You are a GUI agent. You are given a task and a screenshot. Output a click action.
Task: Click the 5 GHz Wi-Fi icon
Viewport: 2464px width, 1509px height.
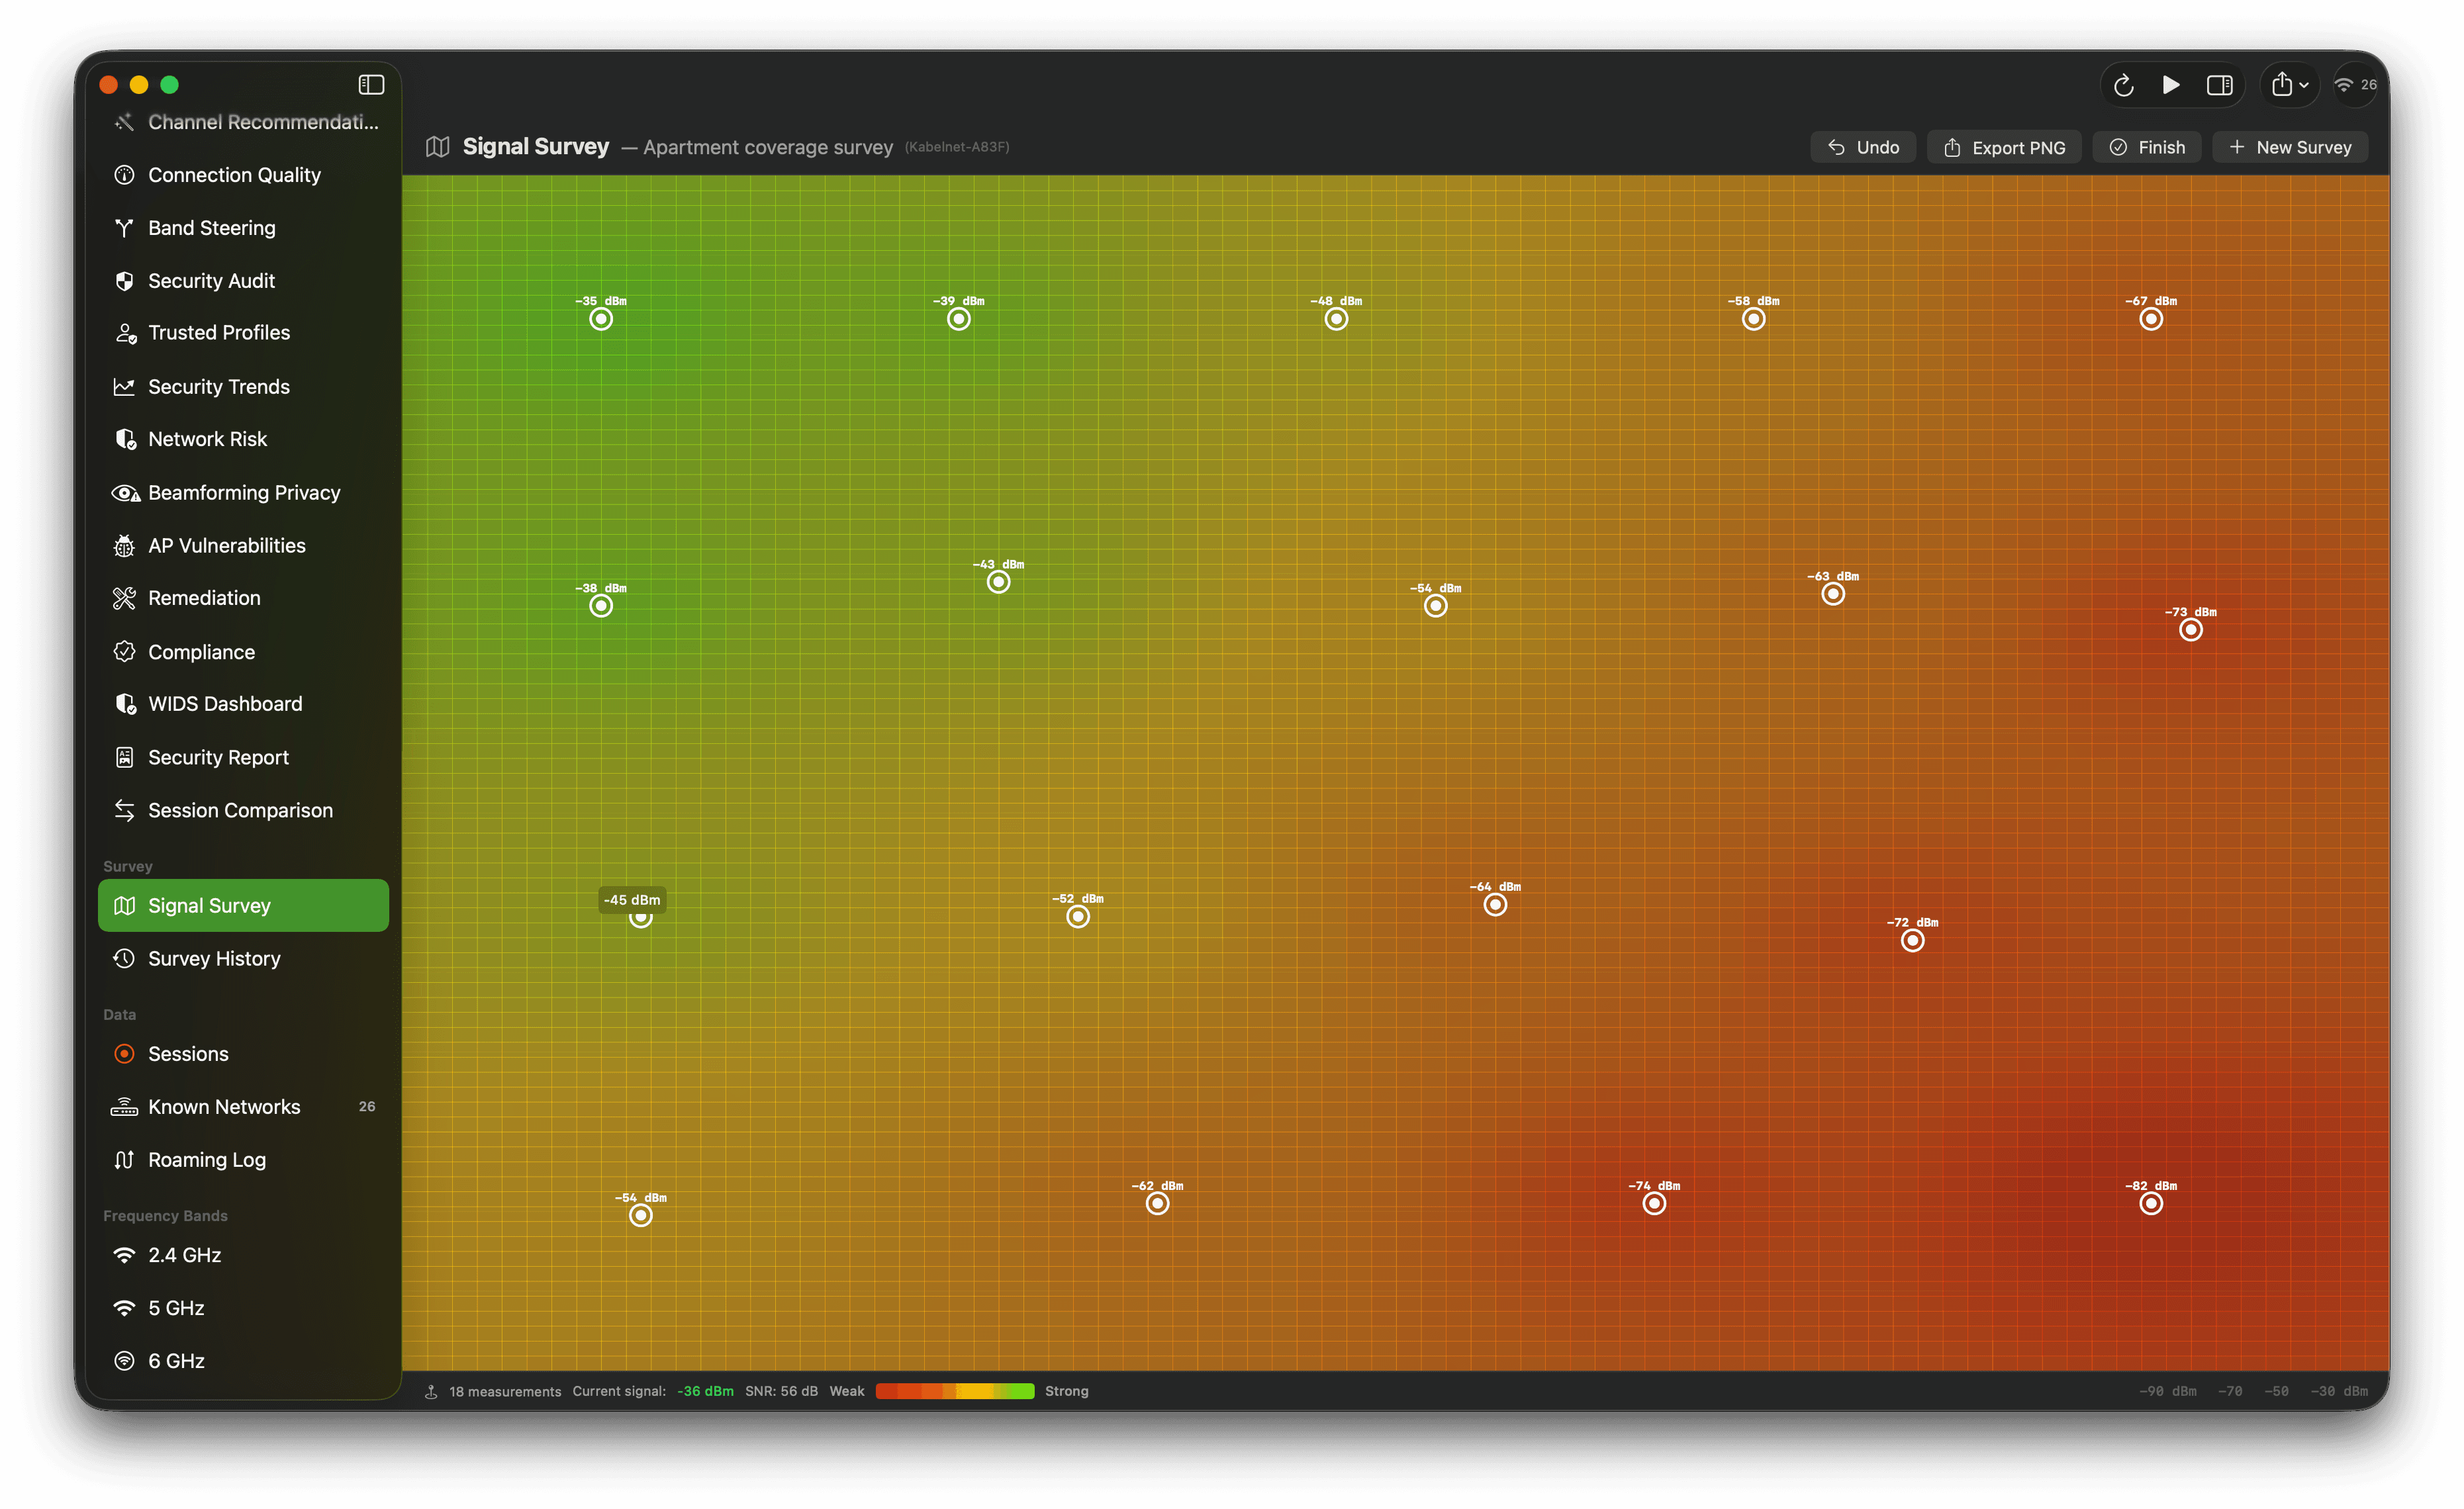(x=125, y=1308)
